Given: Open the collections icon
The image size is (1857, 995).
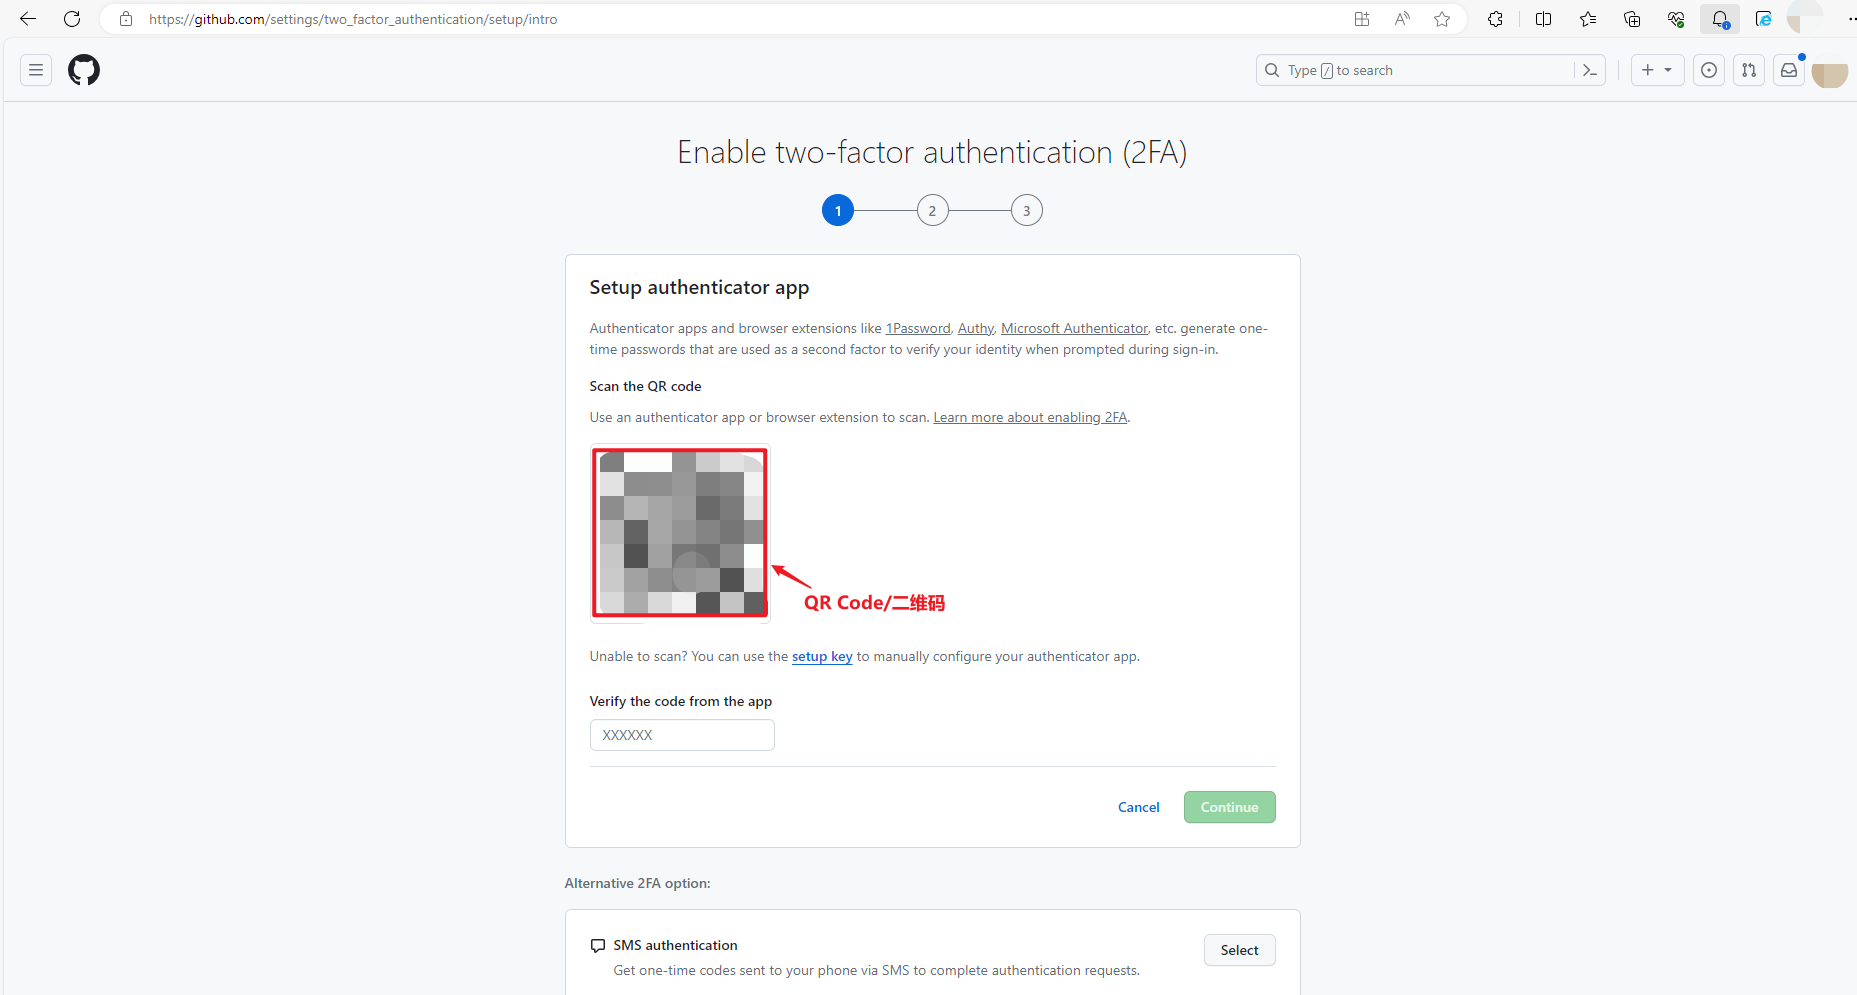Looking at the screenshot, I should [1632, 19].
